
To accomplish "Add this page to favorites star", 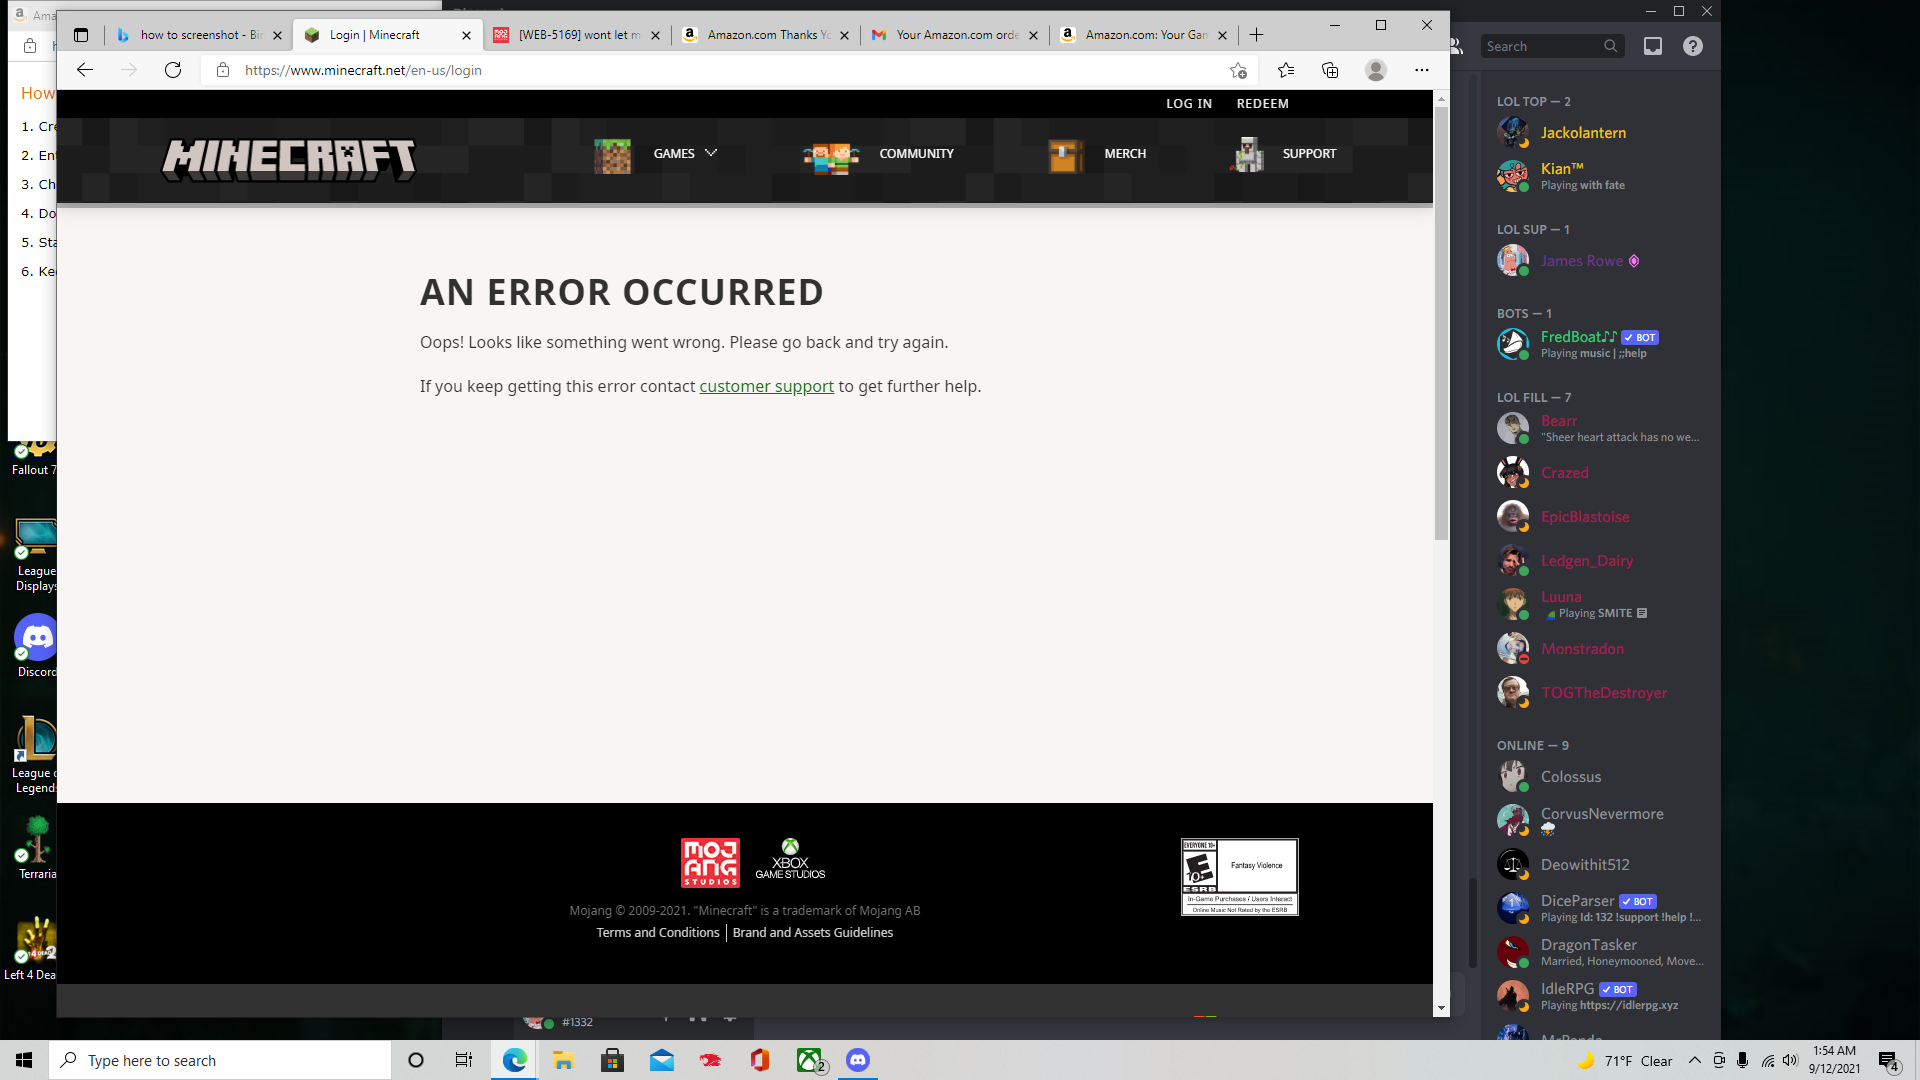I will tap(1238, 70).
